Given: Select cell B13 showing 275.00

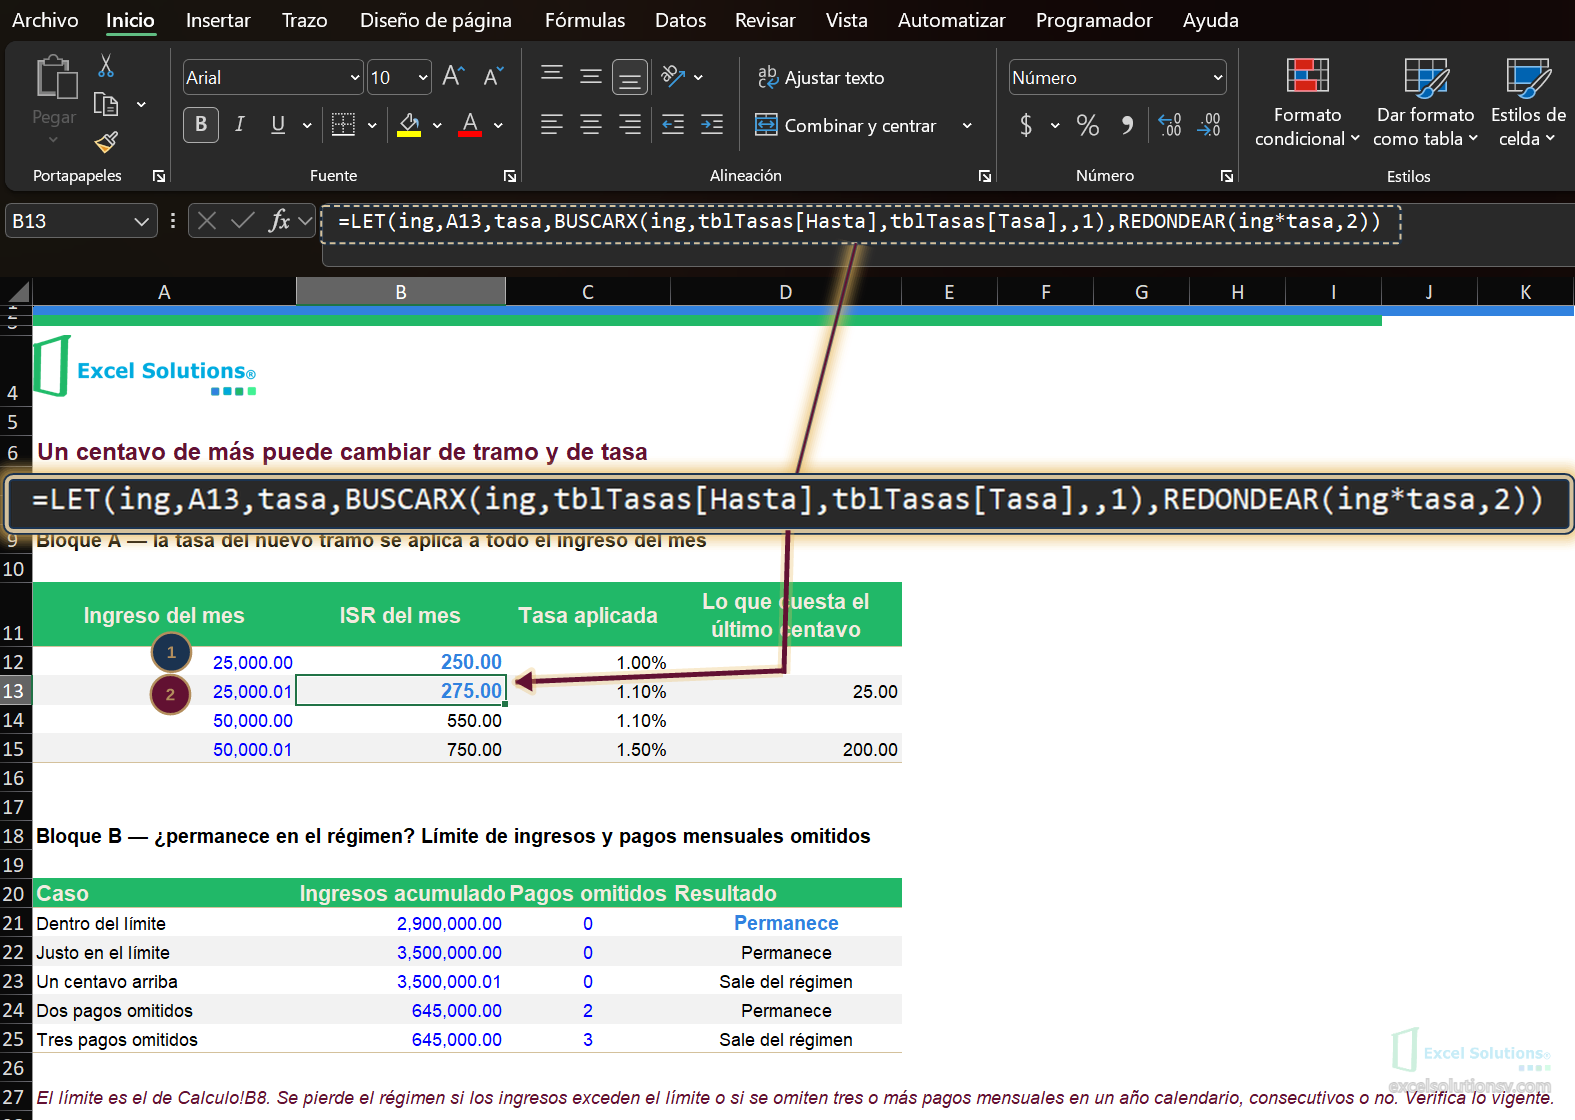Looking at the screenshot, I should [x=401, y=690].
